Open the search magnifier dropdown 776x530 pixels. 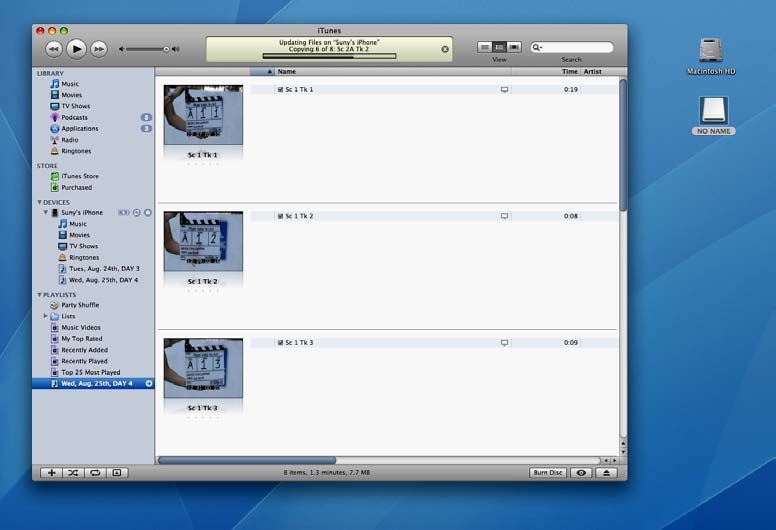point(536,47)
